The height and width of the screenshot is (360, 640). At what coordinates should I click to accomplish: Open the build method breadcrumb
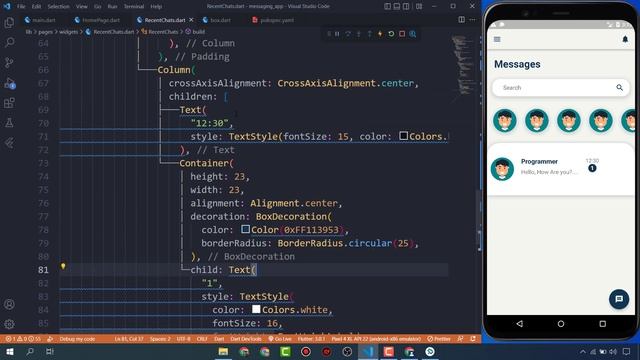point(196,32)
